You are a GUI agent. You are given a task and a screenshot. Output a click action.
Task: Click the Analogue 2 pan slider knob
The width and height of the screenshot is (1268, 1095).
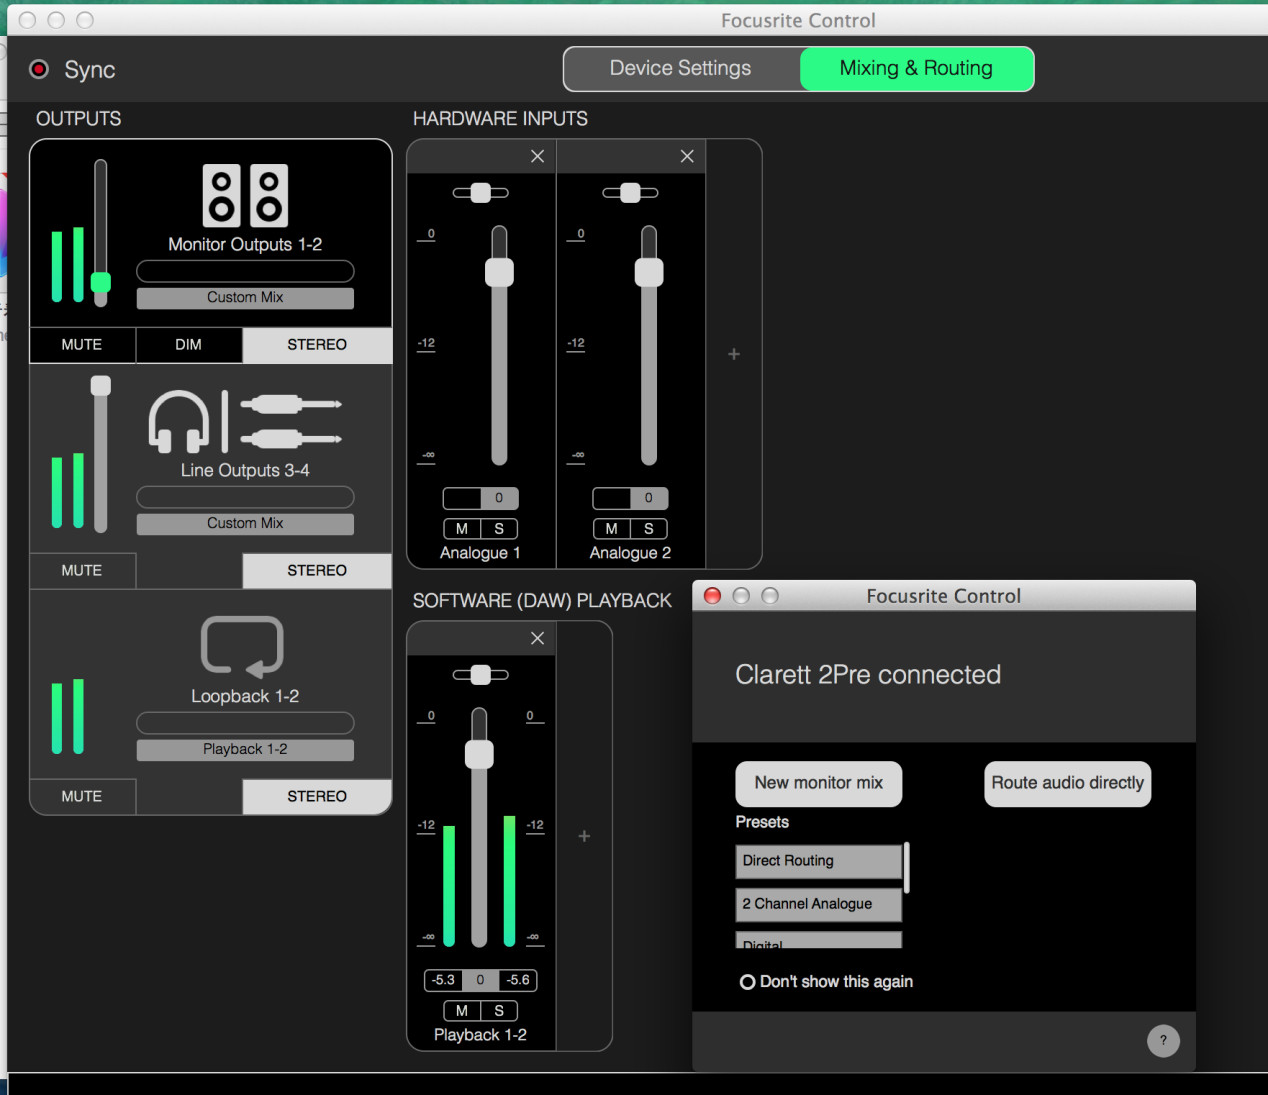[630, 193]
